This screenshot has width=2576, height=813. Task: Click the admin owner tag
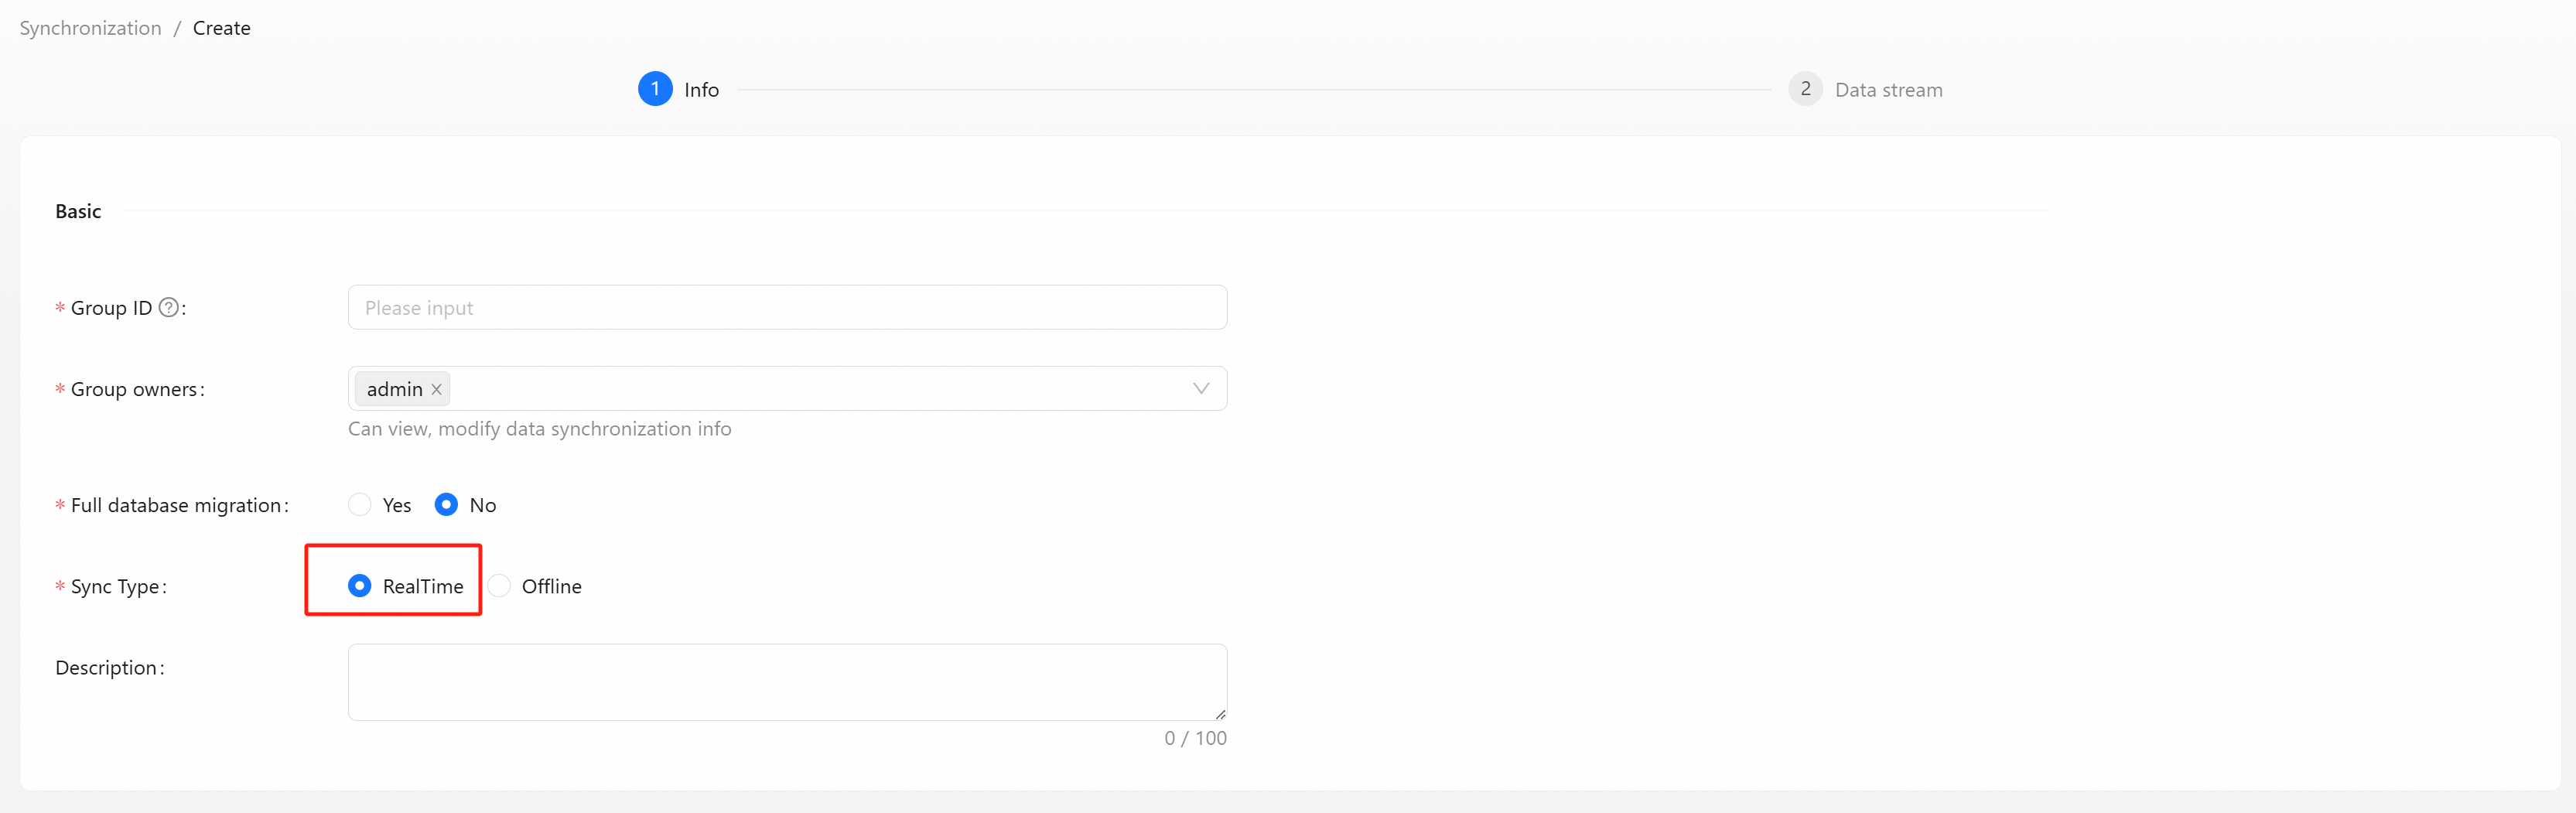(394, 389)
